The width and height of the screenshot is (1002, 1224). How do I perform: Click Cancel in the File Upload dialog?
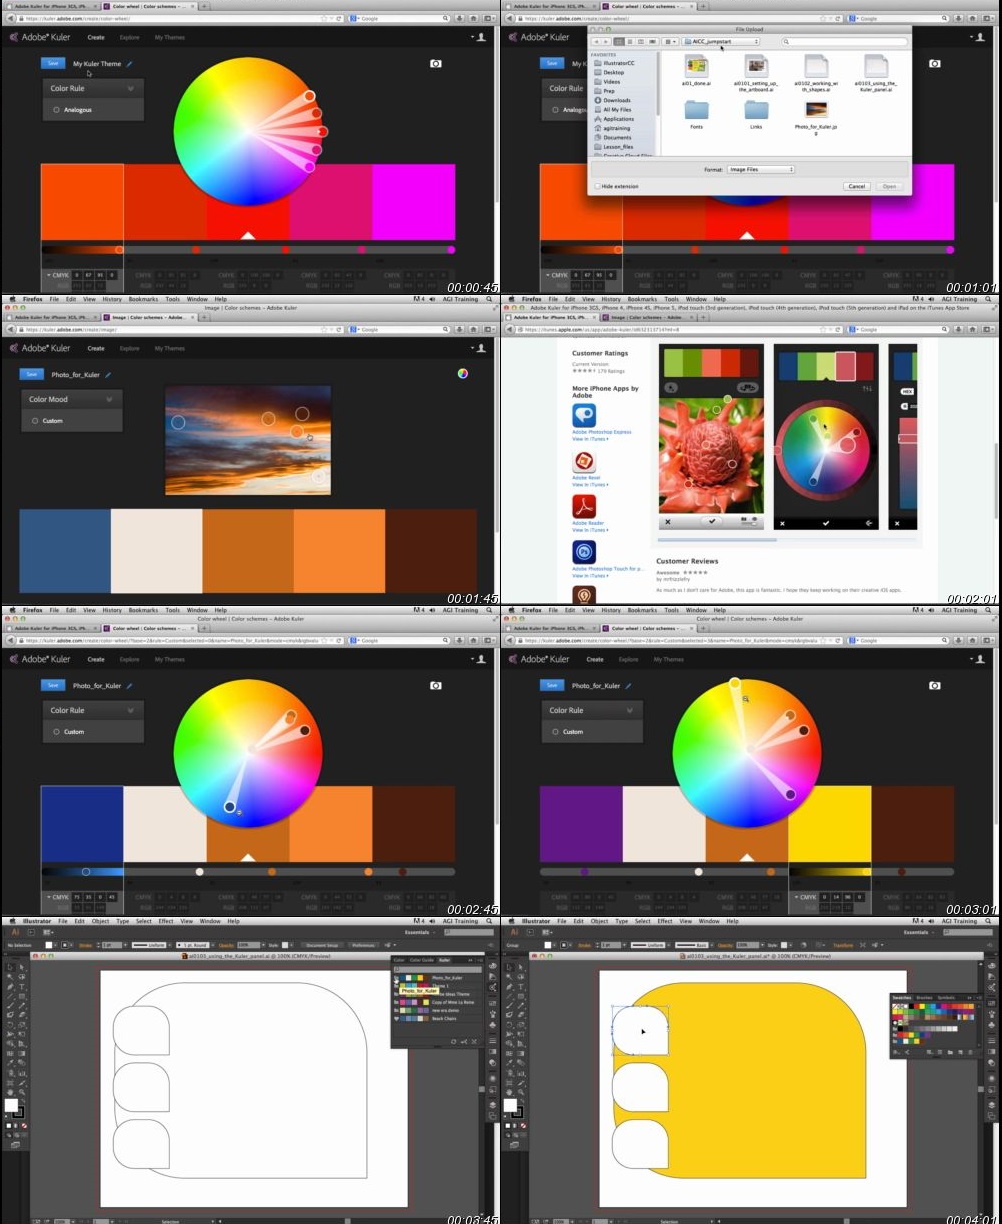tap(856, 186)
